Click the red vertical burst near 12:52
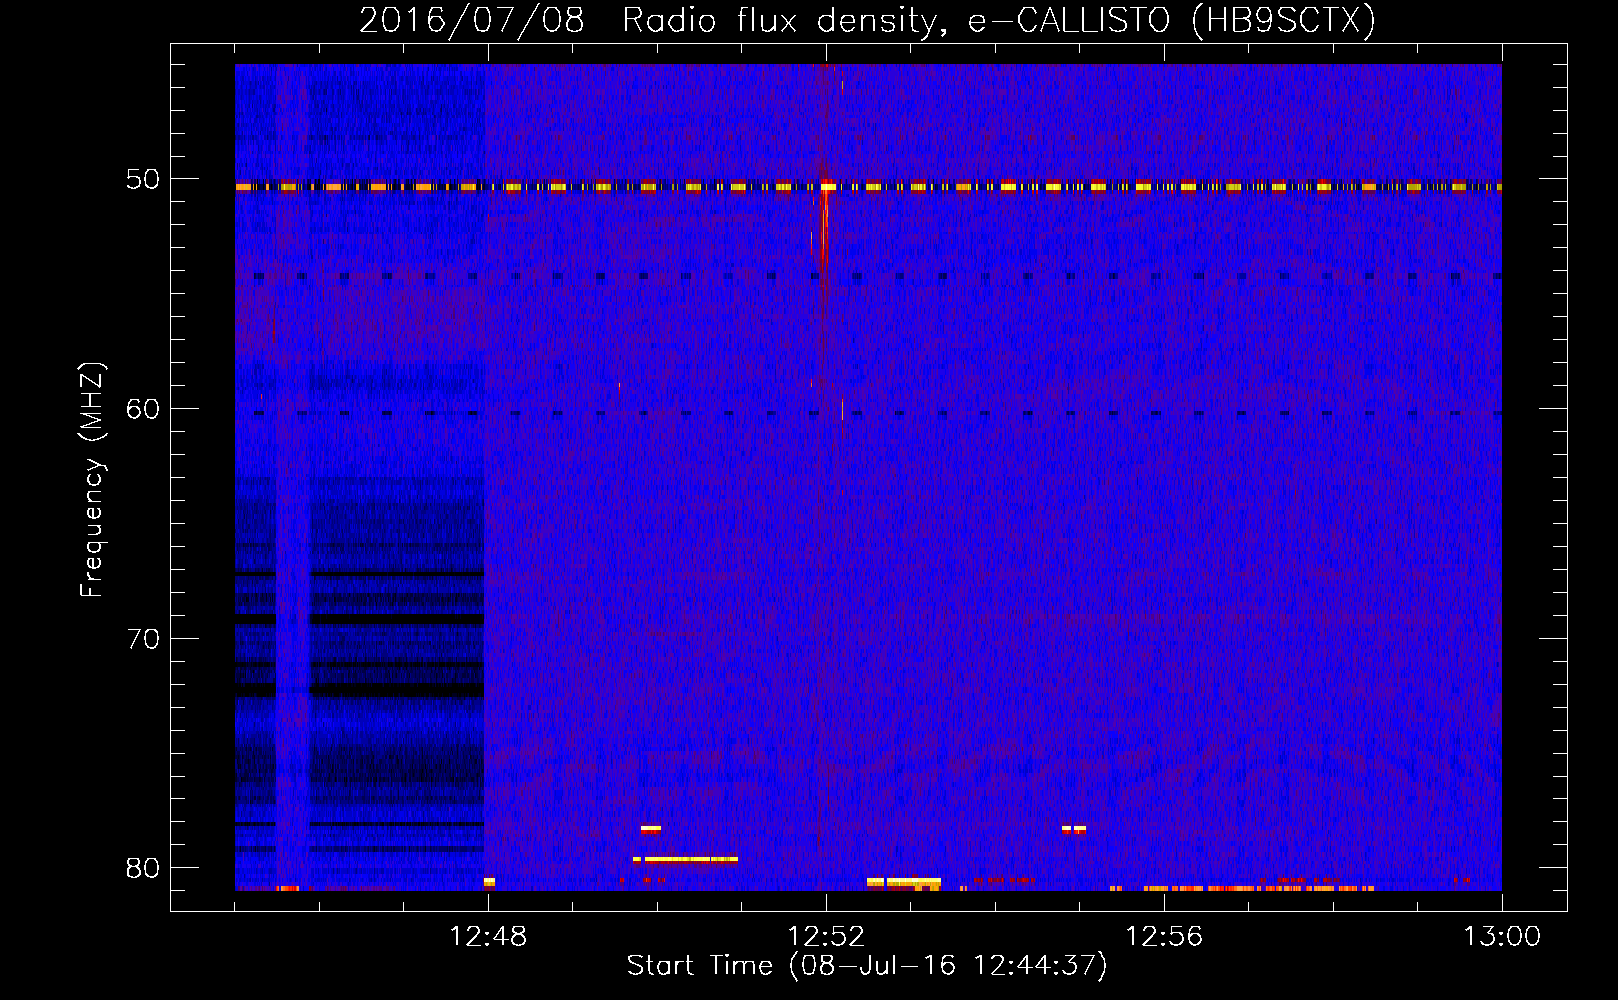Image resolution: width=1618 pixels, height=1000 pixels. tap(824, 230)
